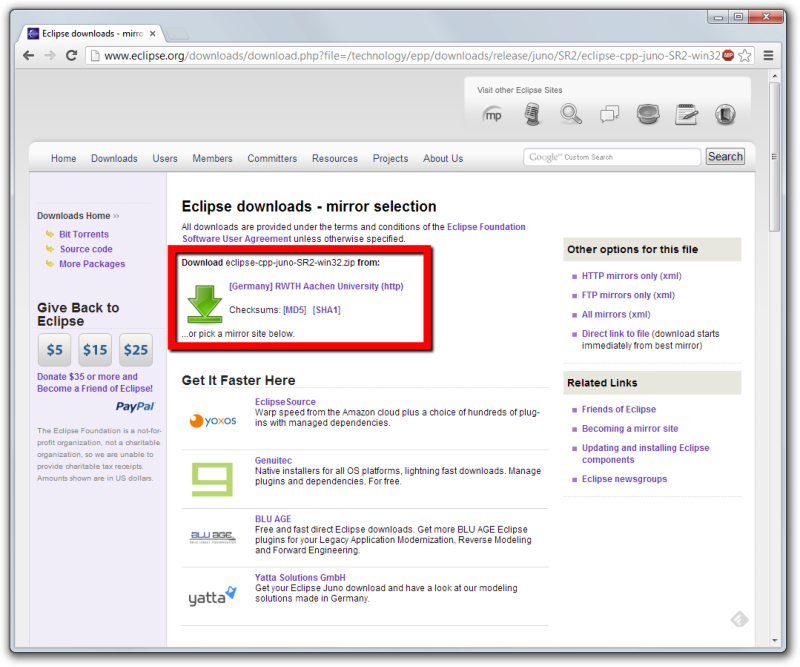This screenshot has height=667, width=800.
Task: Reload the page with the refresh icon
Action: pos(71,55)
